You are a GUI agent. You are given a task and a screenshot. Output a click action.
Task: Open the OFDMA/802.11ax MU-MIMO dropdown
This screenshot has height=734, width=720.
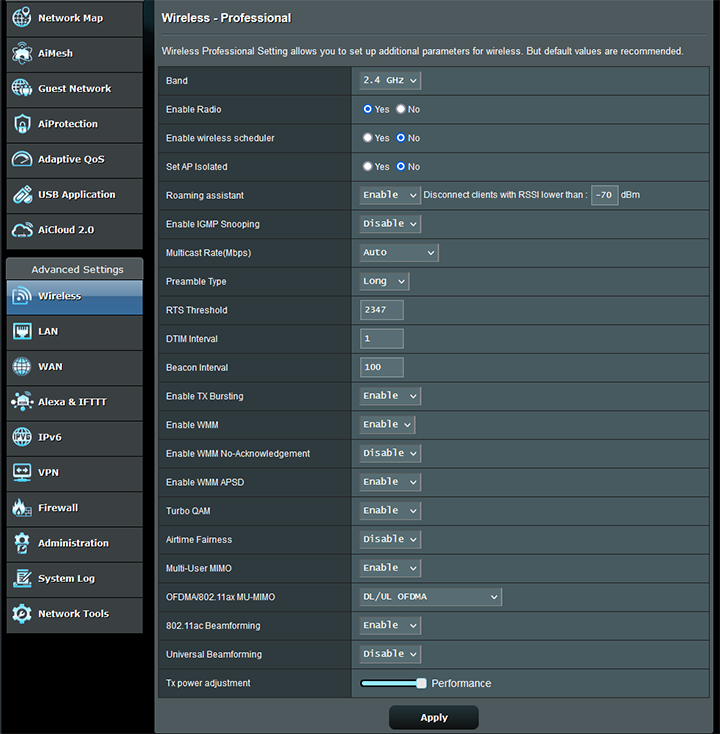[x=430, y=597]
